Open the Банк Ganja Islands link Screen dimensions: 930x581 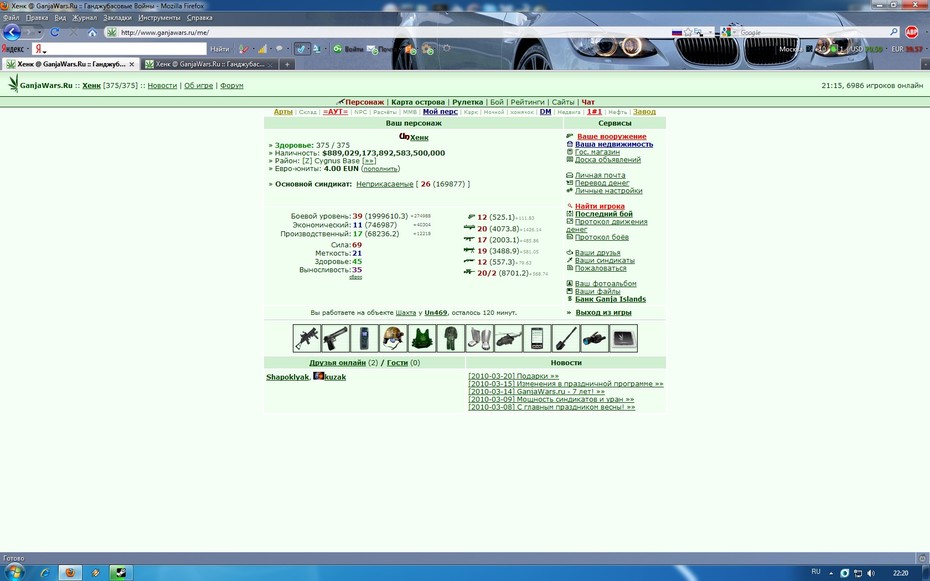coord(610,299)
